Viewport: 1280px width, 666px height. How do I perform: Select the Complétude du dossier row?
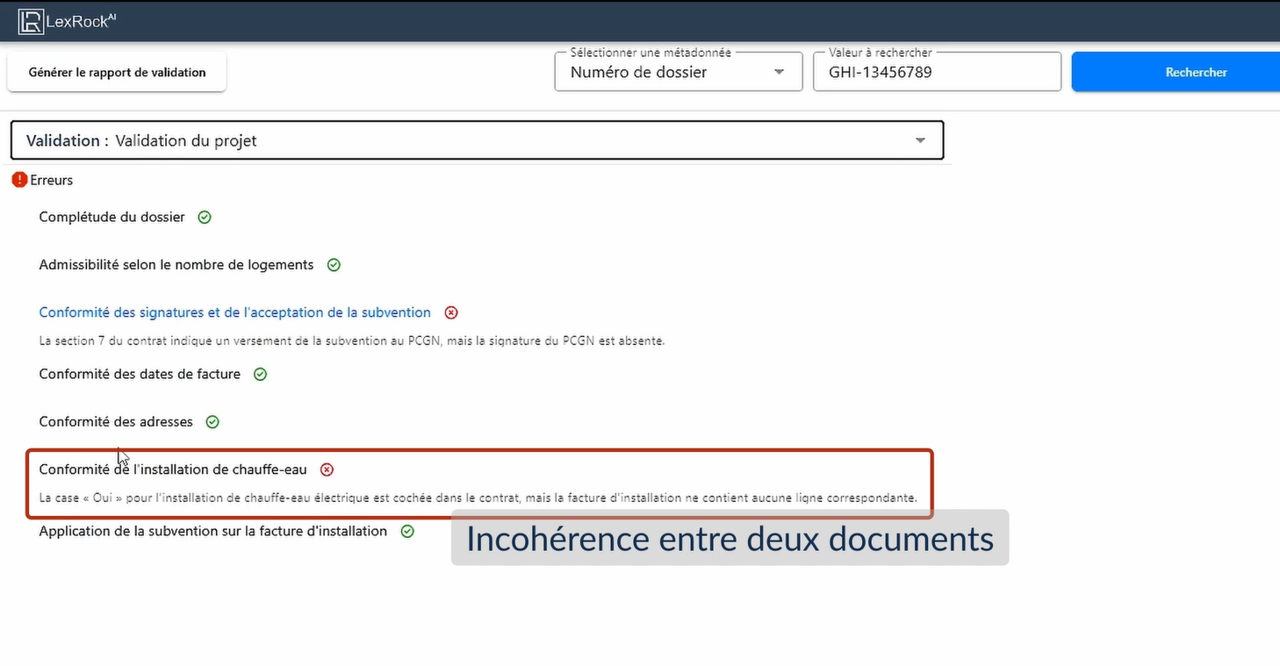pyautogui.click(x=112, y=217)
